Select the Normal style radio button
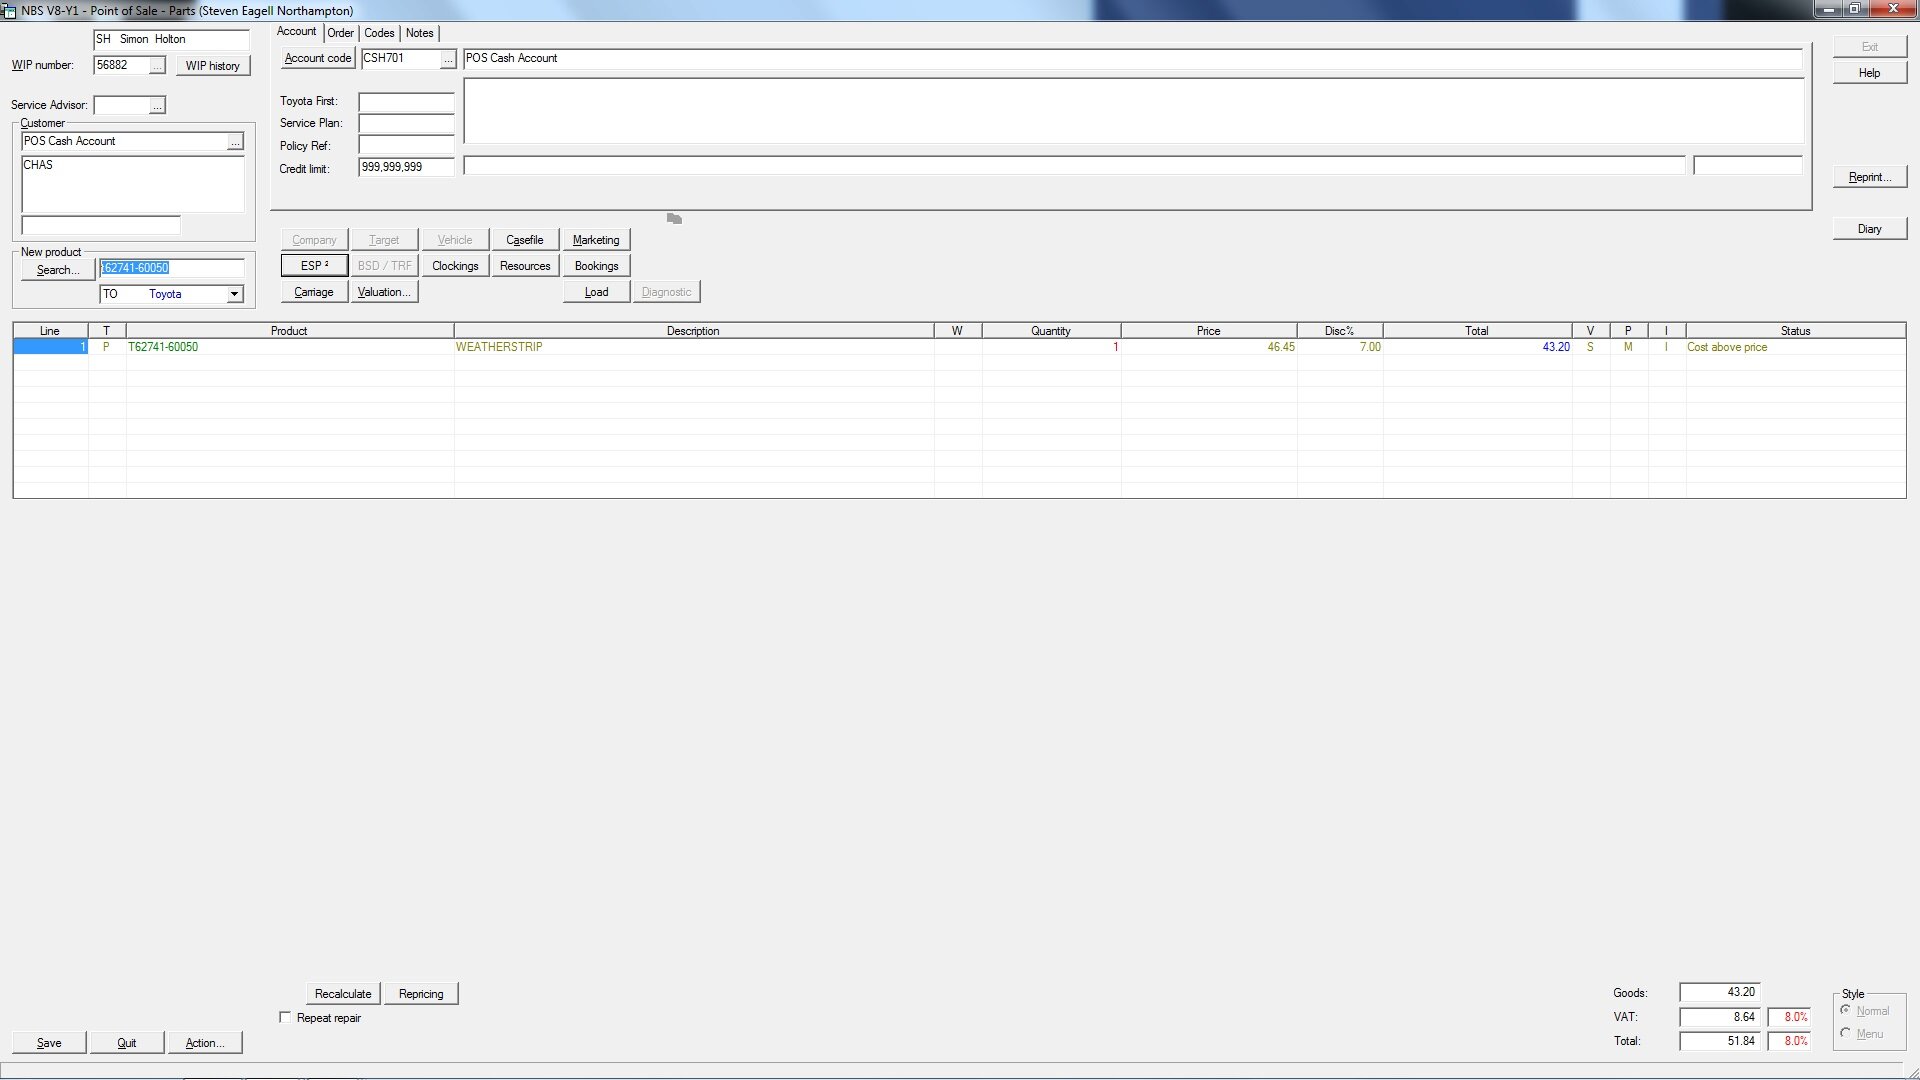Image resolution: width=1920 pixels, height=1080 pixels. click(x=1845, y=1010)
